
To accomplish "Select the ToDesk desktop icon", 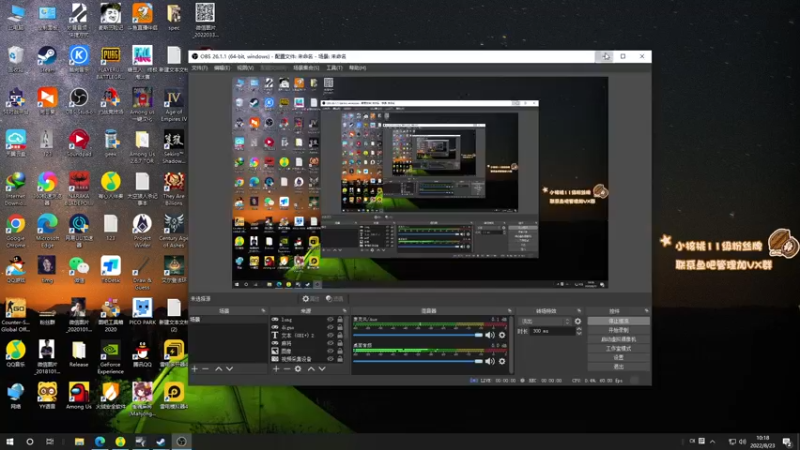I will click(x=110, y=269).
